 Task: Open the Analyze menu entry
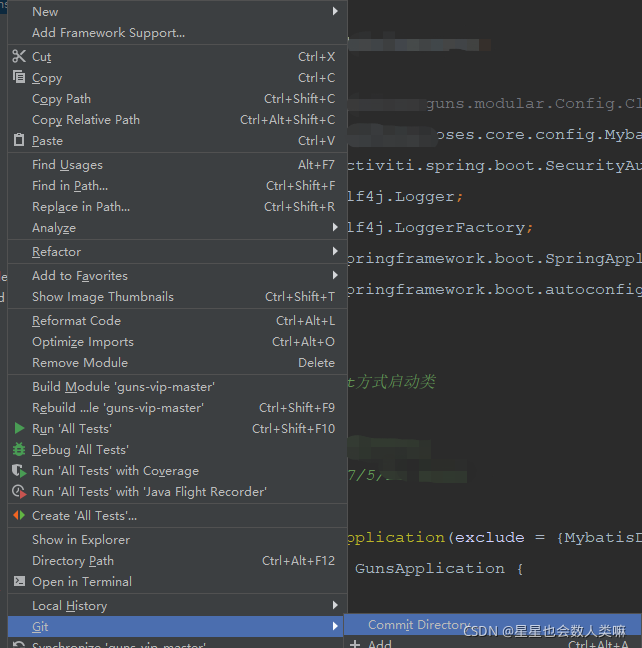pyautogui.click(x=177, y=228)
